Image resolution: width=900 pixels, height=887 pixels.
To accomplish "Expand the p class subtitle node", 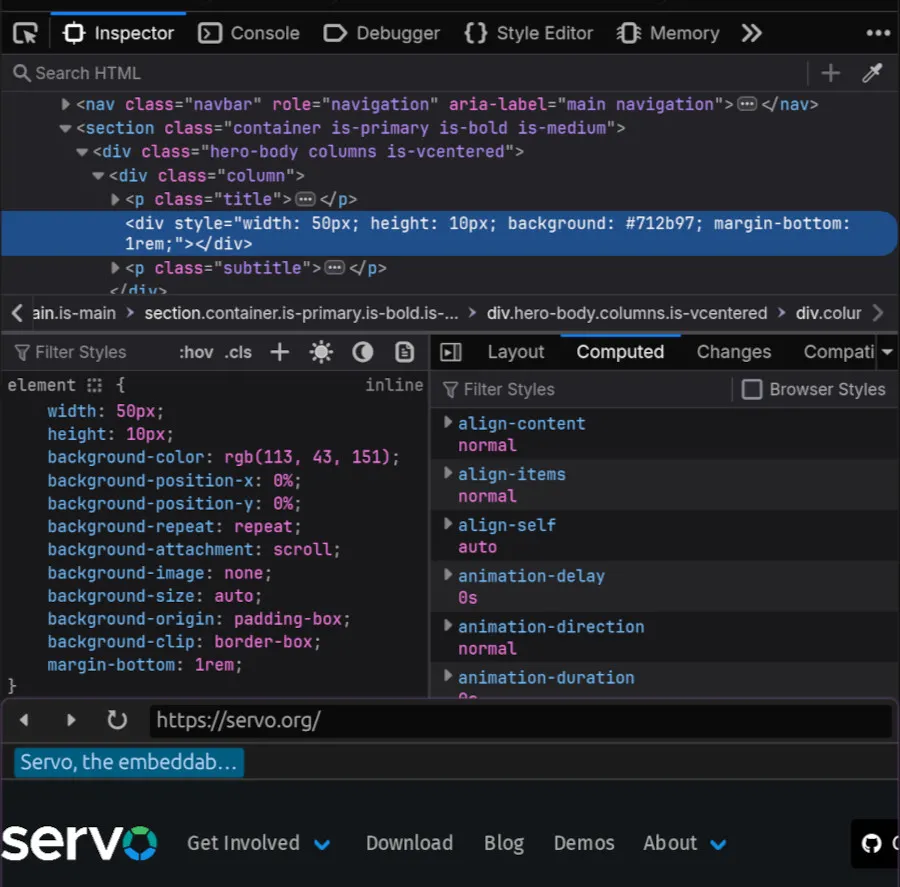I will pyautogui.click(x=115, y=268).
